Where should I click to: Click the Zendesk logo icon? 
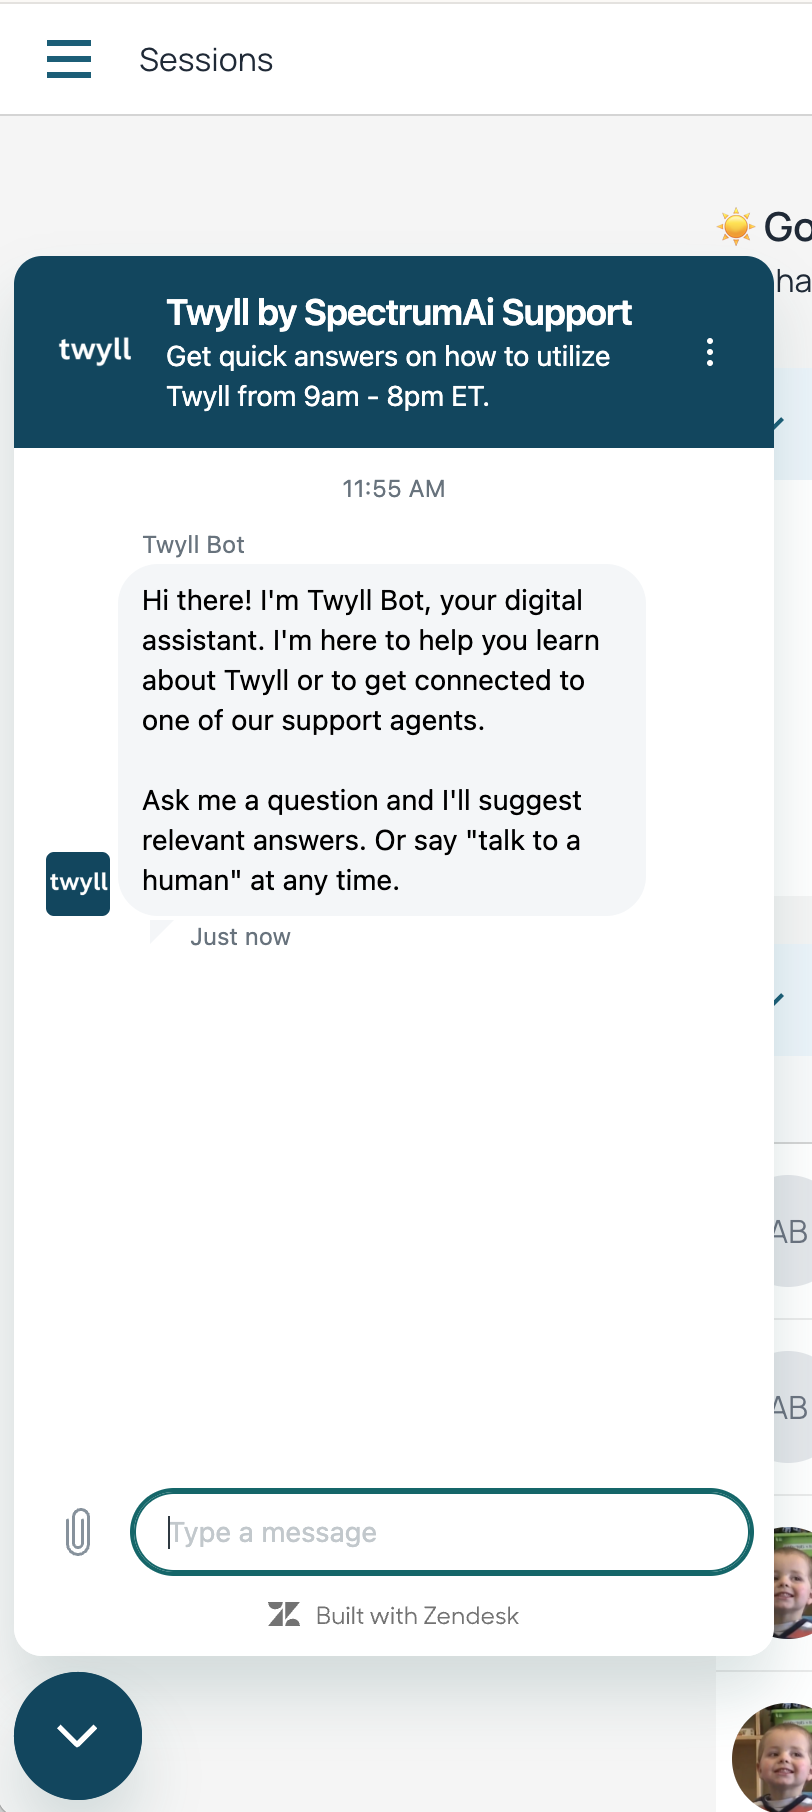pos(284,1615)
